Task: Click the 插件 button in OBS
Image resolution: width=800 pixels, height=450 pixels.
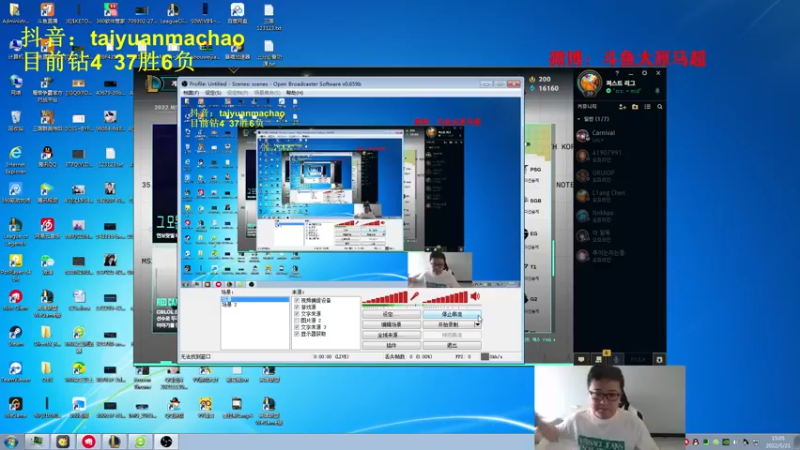Action: (391, 345)
